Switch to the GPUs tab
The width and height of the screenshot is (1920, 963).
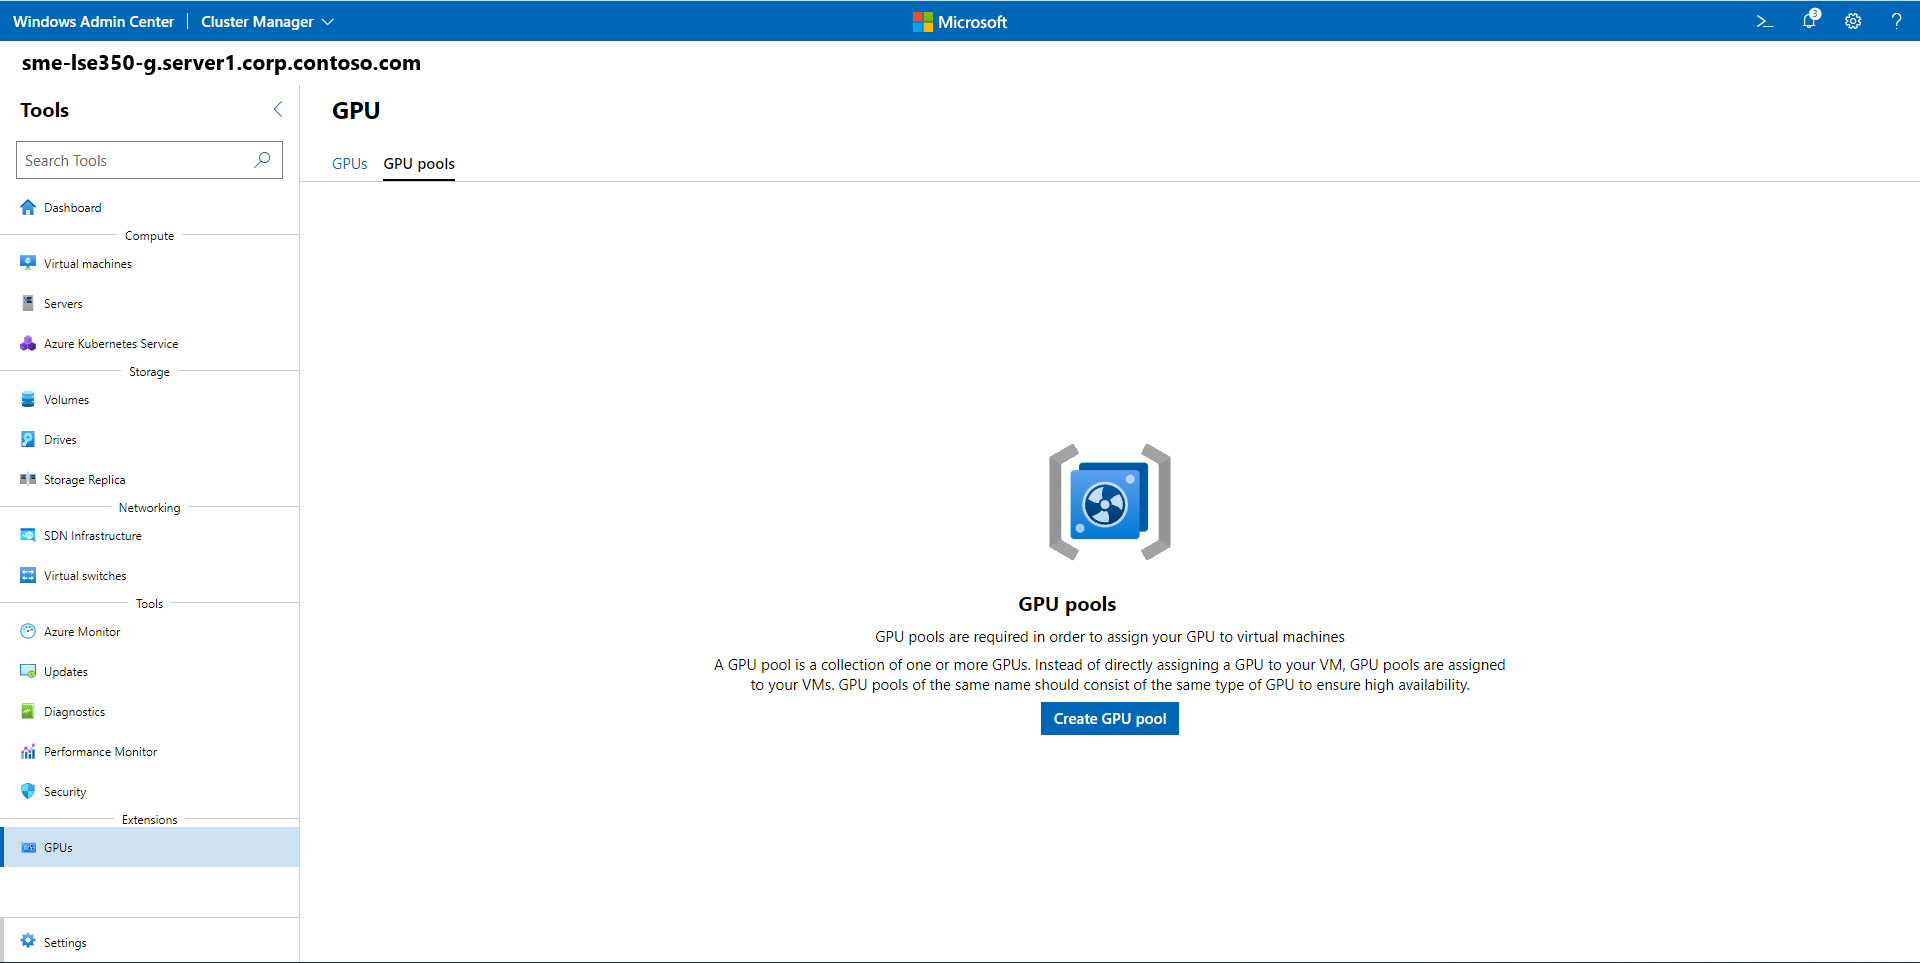(x=349, y=163)
